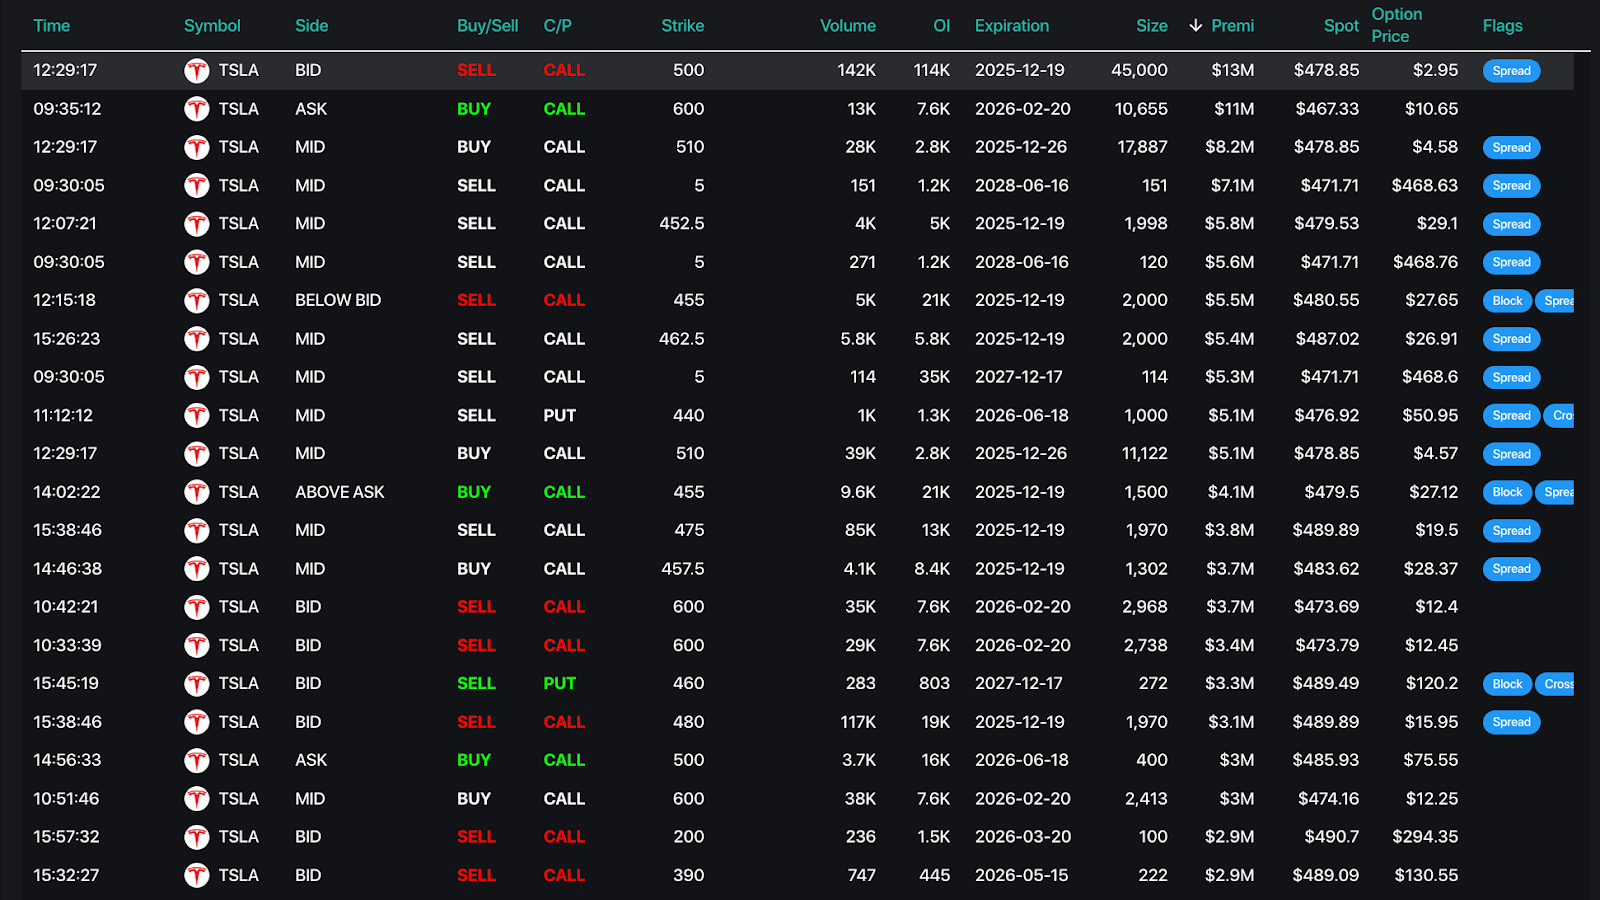Click Tesla logo in the 15:45:19 row
This screenshot has width=1600, height=900.
[197, 684]
